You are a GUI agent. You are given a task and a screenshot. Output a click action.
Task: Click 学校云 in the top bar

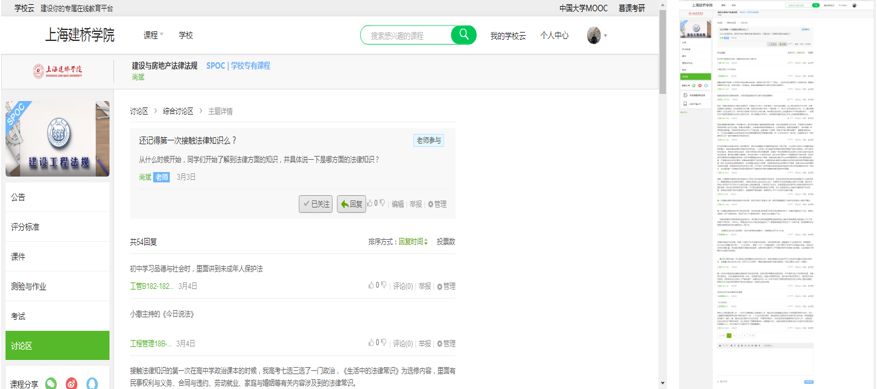point(25,8)
